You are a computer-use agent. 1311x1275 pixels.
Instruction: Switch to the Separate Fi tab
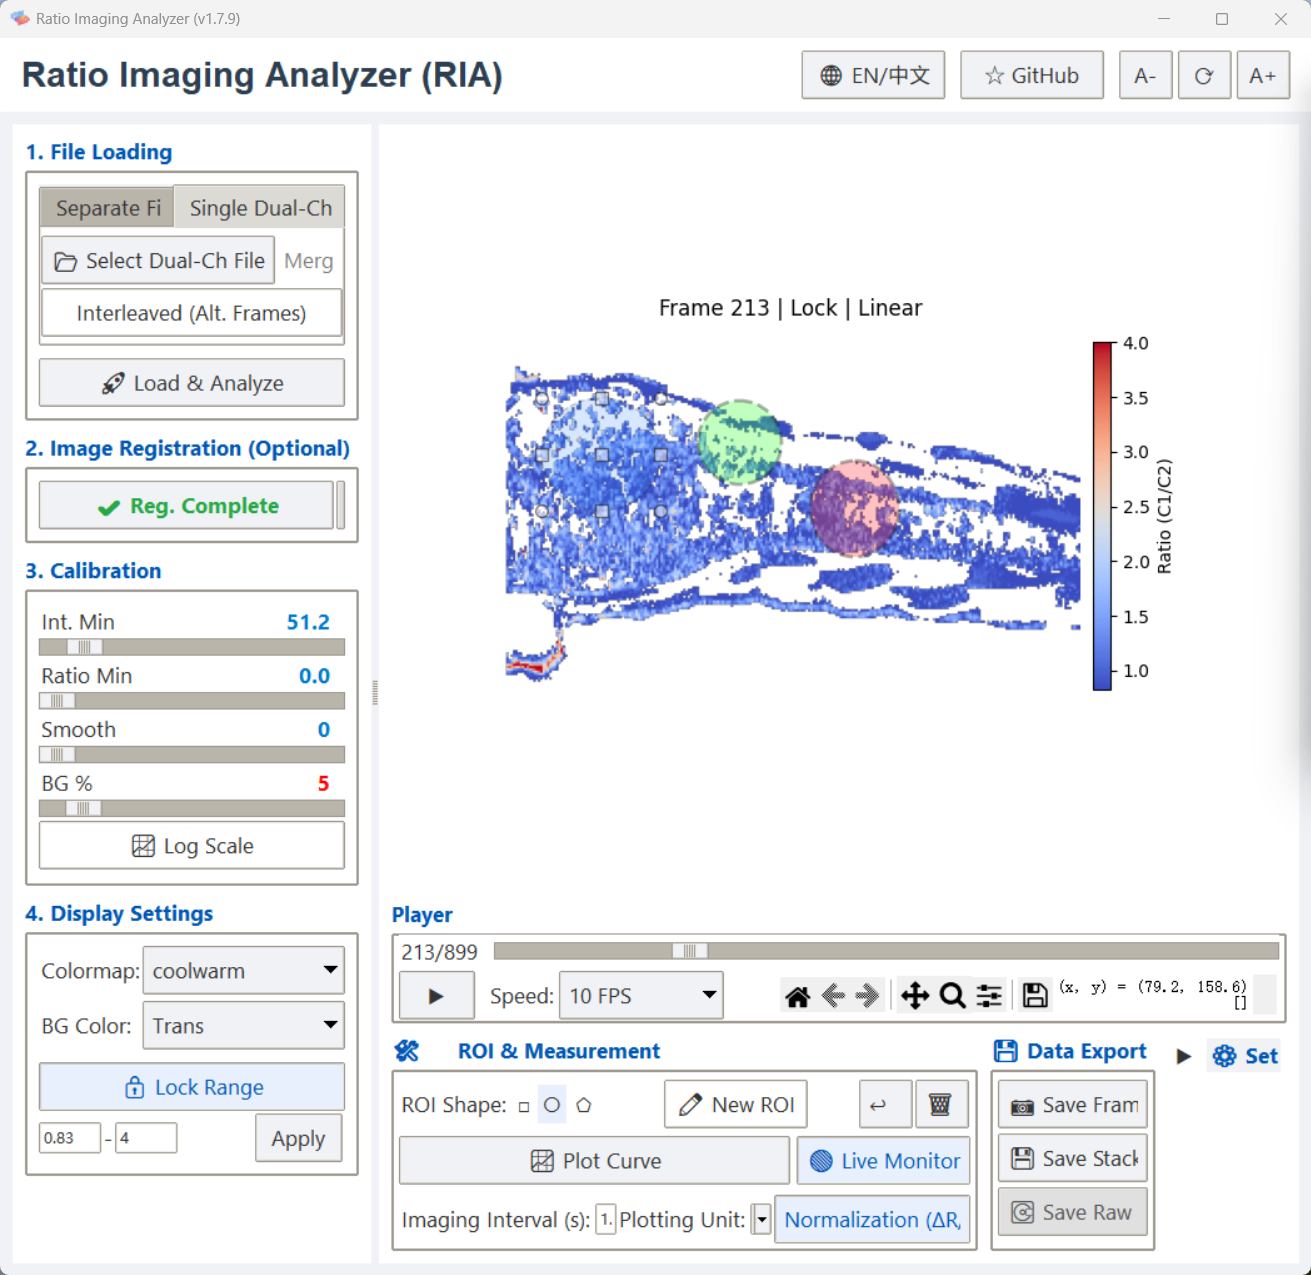[106, 207]
